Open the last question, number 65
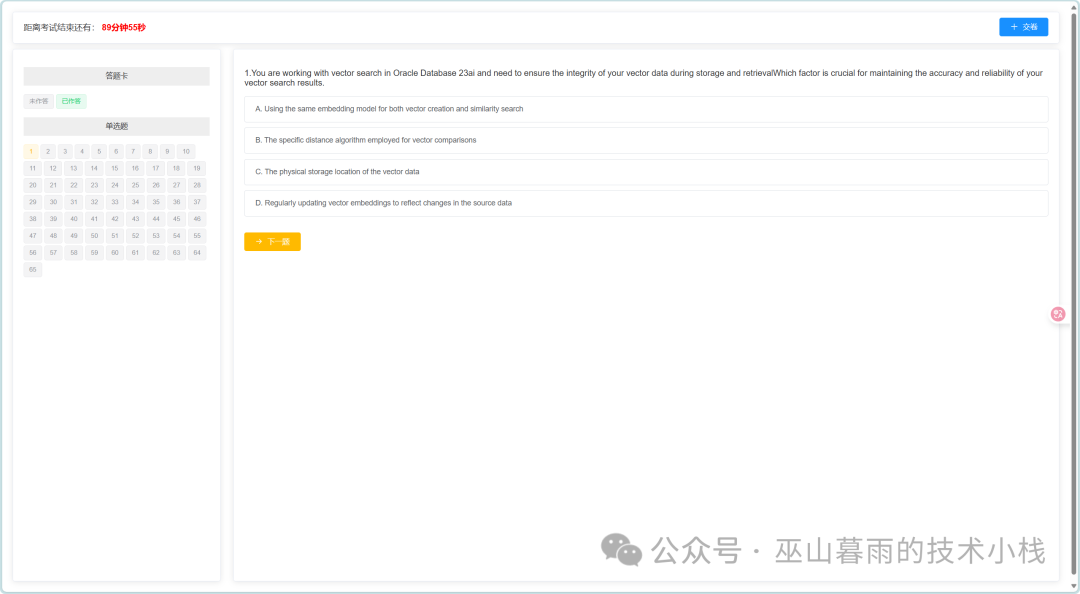The image size is (1080, 594). point(32,269)
